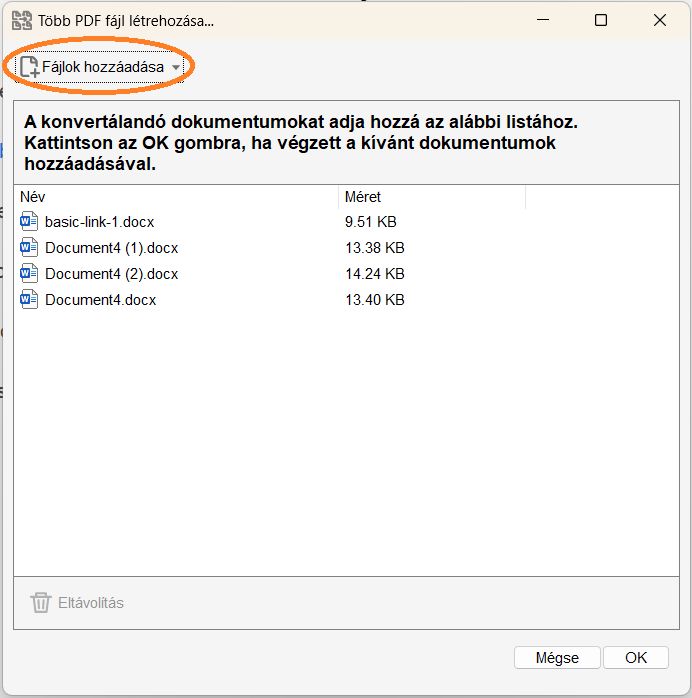Click the Word icon for Document4.docx

pyautogui.click(x=29, y=300)
